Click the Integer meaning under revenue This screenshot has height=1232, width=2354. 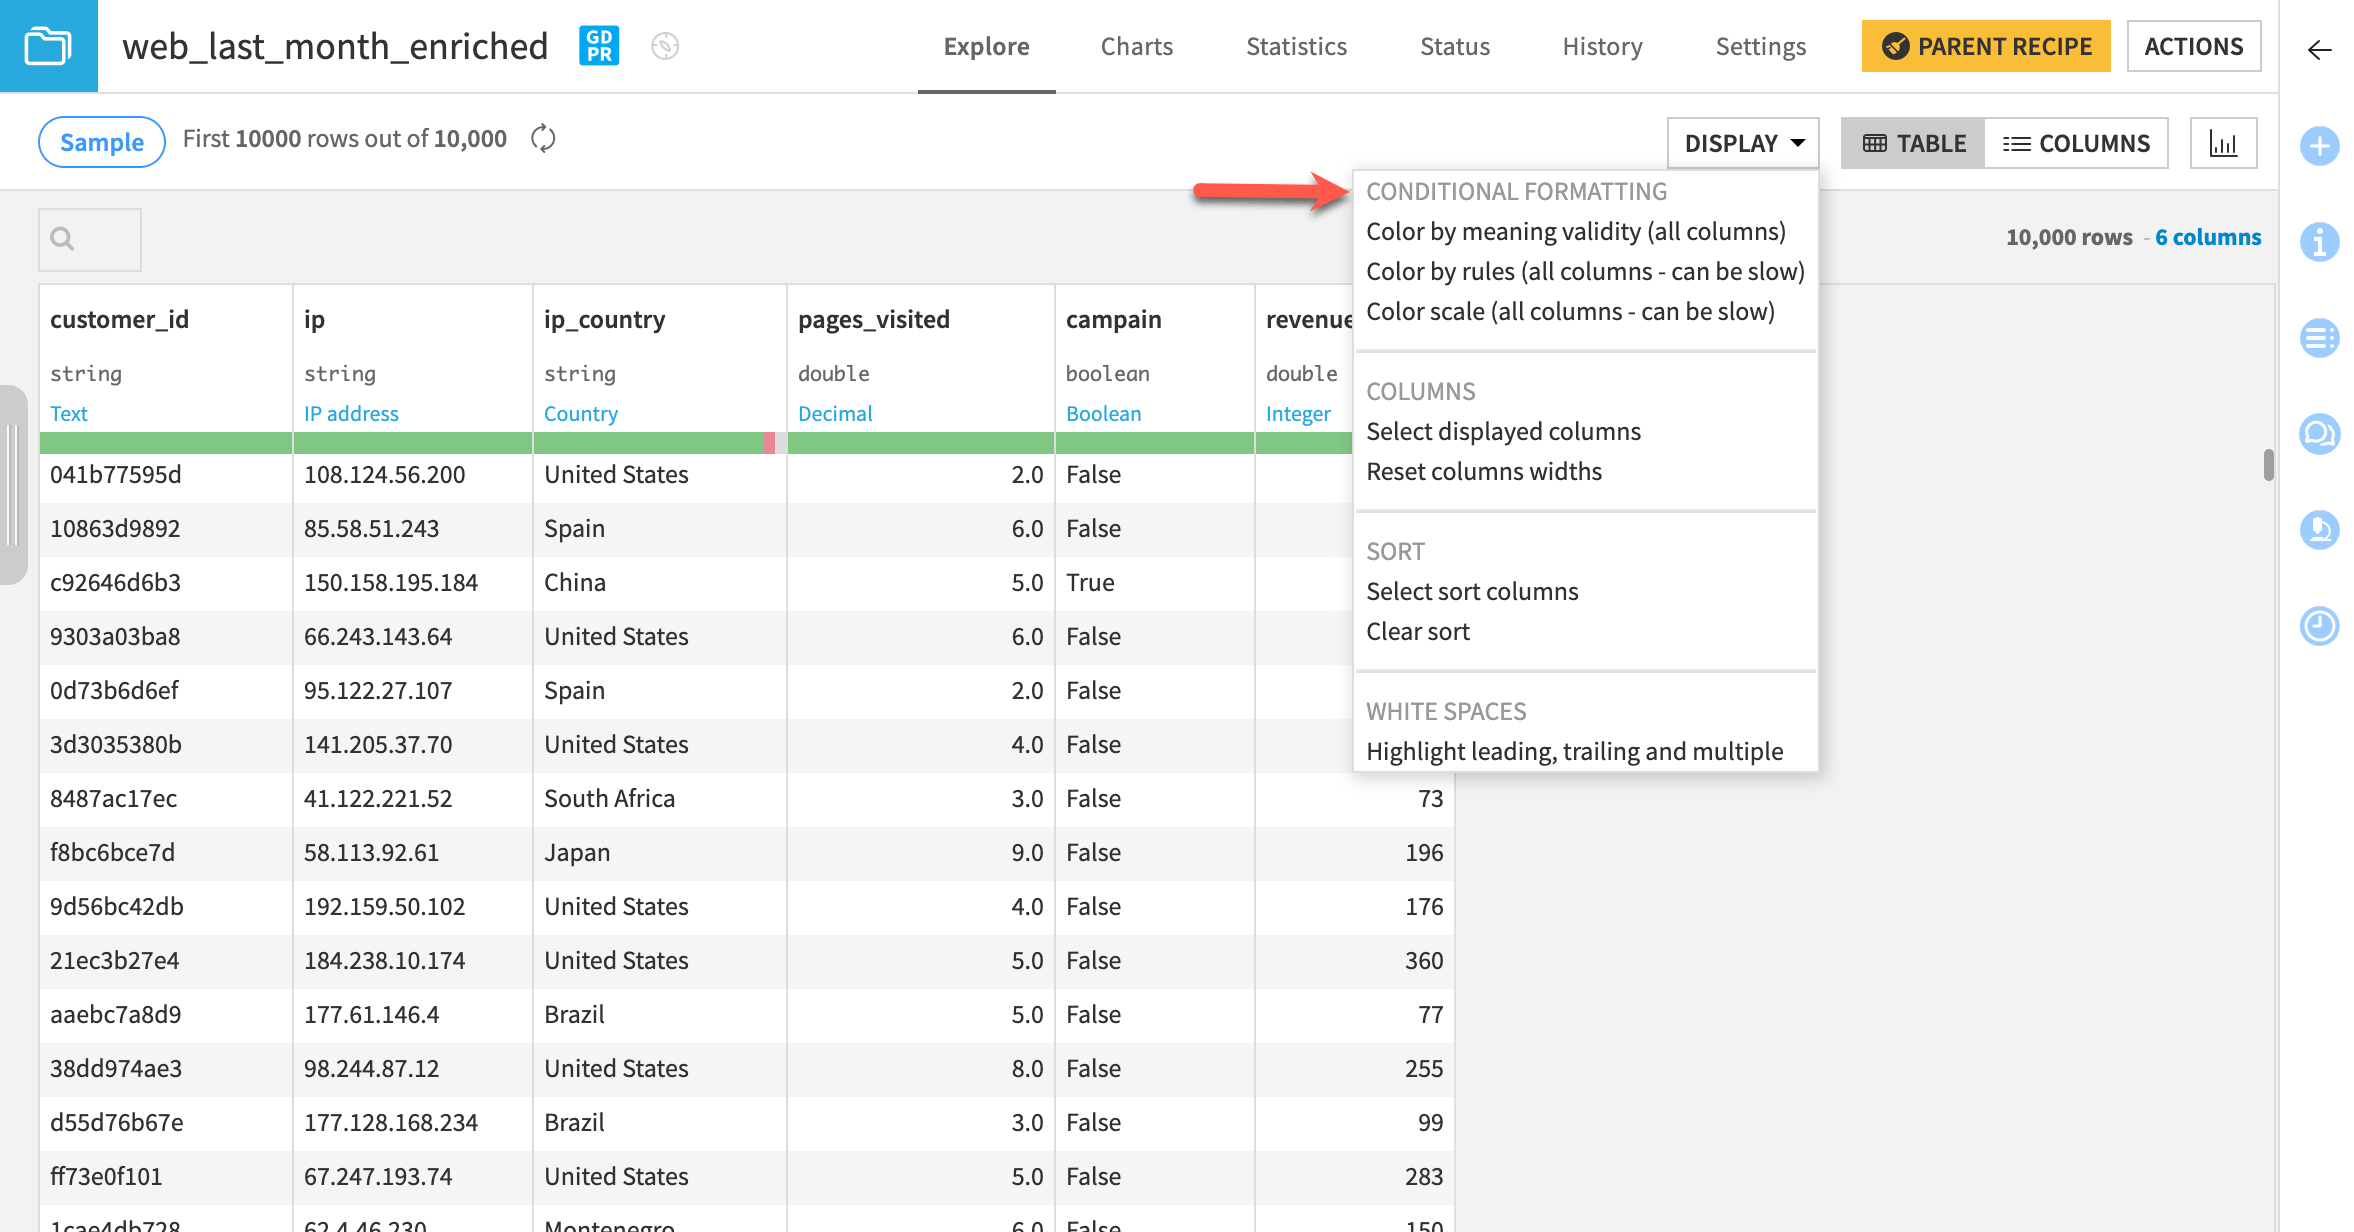pos(1298,413)
